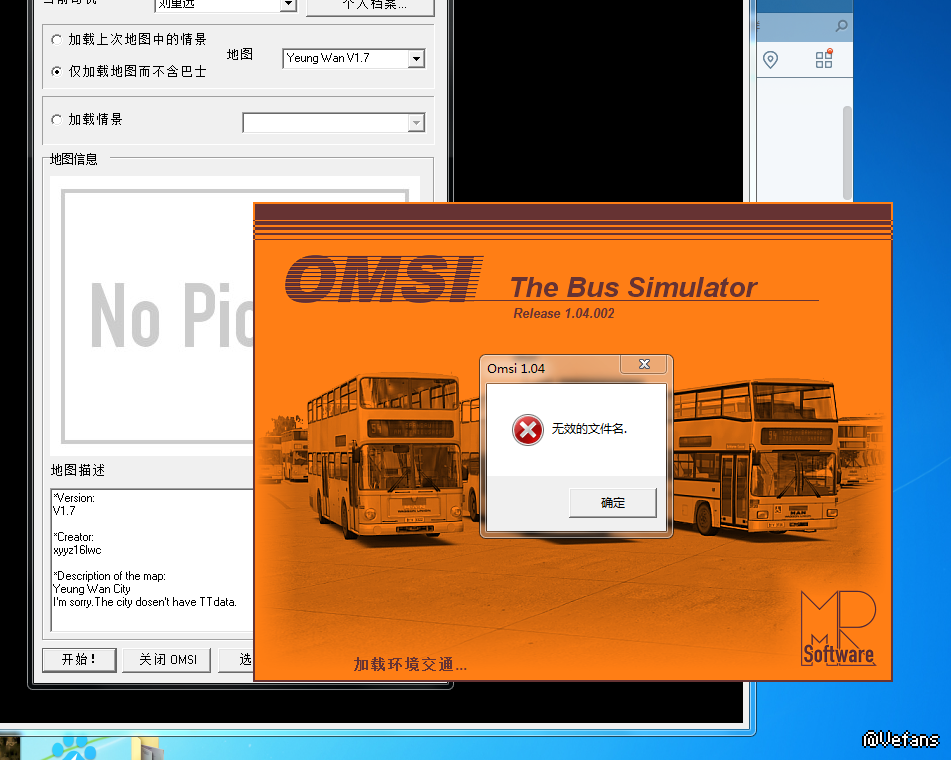Click the 开始! start button
The height and width of the screenshot is (760, 951).
click(79, 660)
